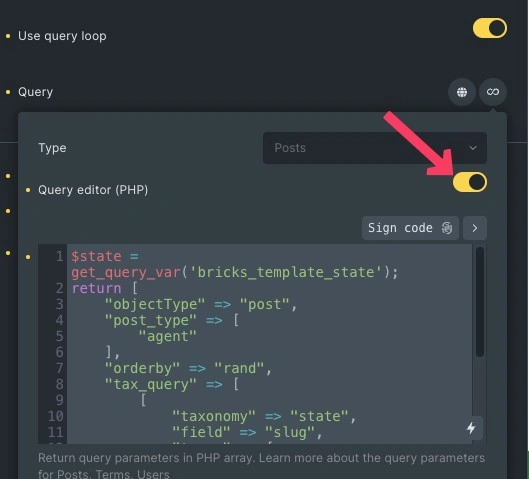Place cursor on the "return [" line

(105, 288)
